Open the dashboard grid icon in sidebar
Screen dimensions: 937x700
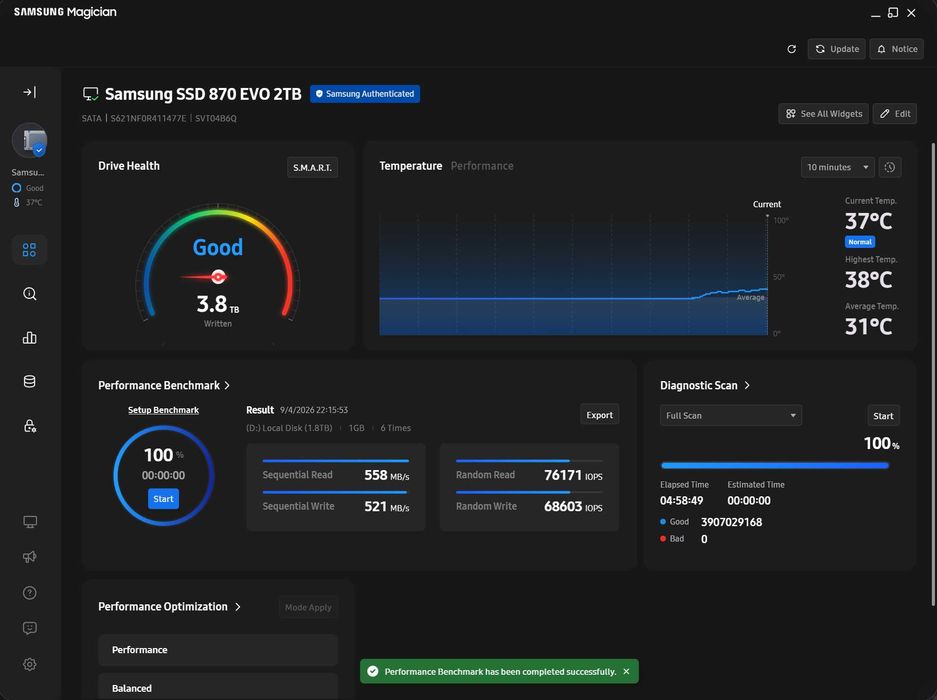coord(29,249)
